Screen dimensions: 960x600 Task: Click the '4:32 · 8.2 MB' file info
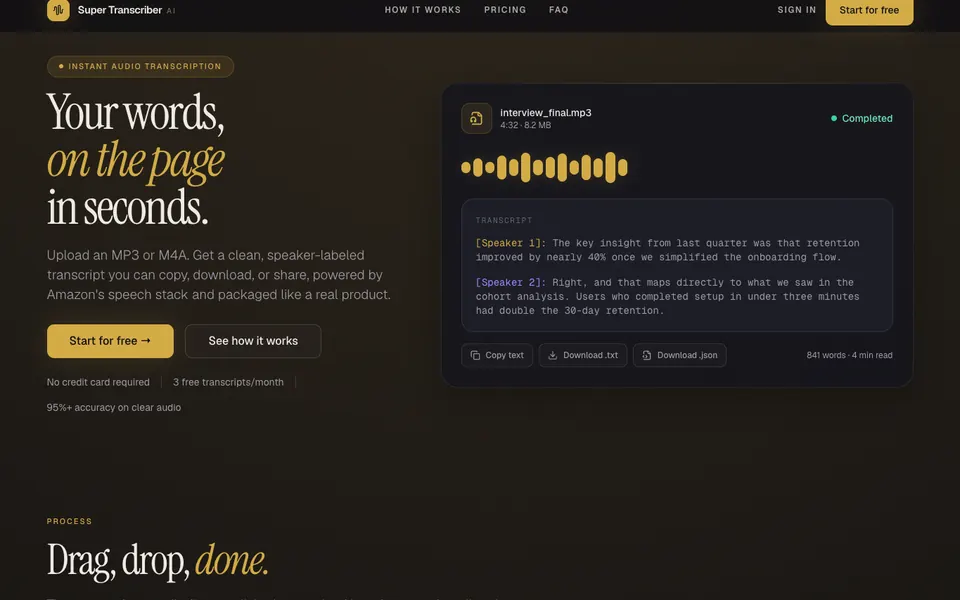pyautogui.click(x=525, y=125)
